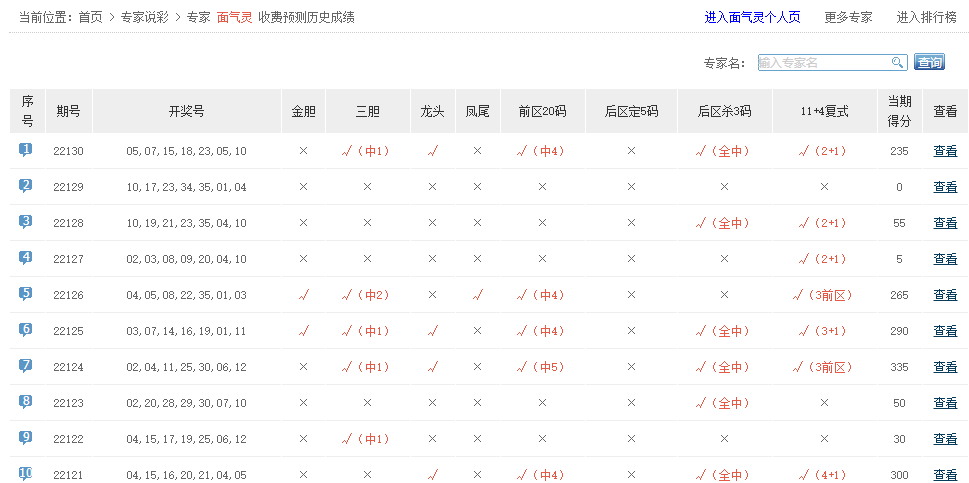This screenshot has width=969, height=483.
Task: Open 进入面气灵个人页 link
Action: click(752, 17)
